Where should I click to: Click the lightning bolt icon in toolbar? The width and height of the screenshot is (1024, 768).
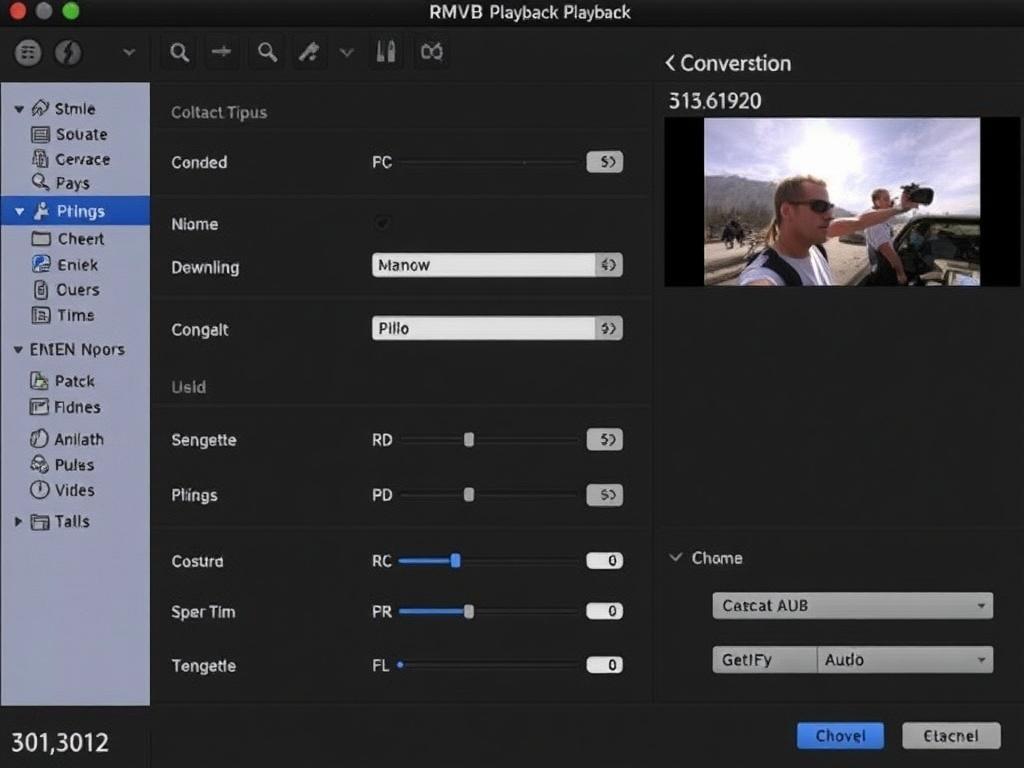(x=68, y=53)
